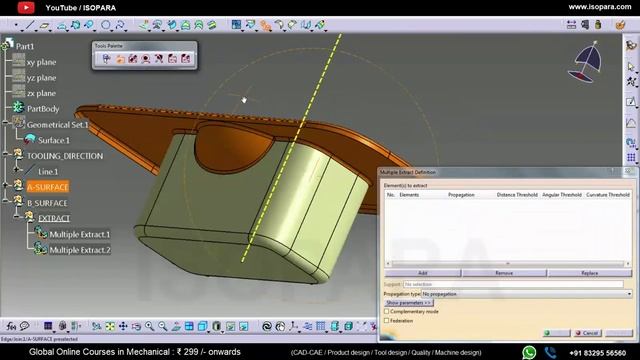Click the last Tools Palette icon
The width and height of the screenshot is (640, 360).
click(x=186, y=59)
